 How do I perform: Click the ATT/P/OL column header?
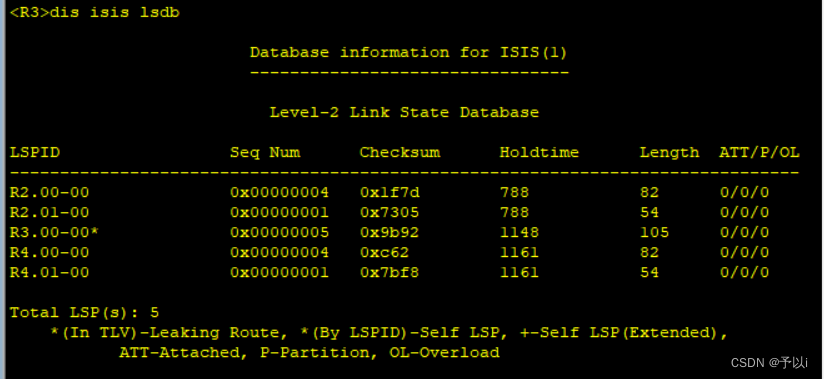(x=759, y=152)
